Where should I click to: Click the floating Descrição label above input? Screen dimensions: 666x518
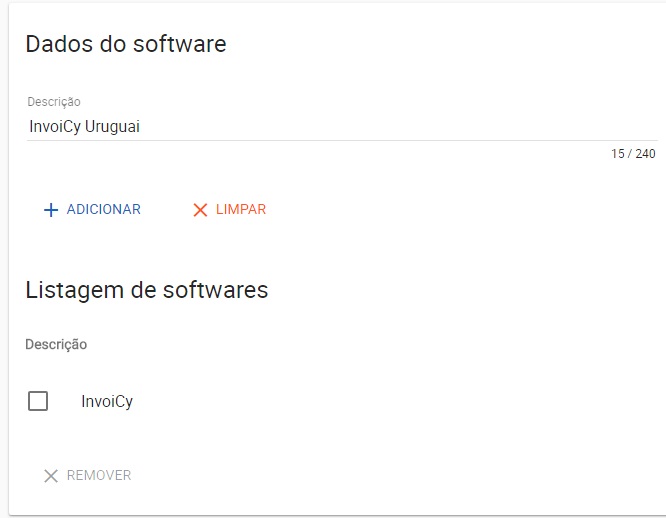pyautogui.click(x=54, y=102)
